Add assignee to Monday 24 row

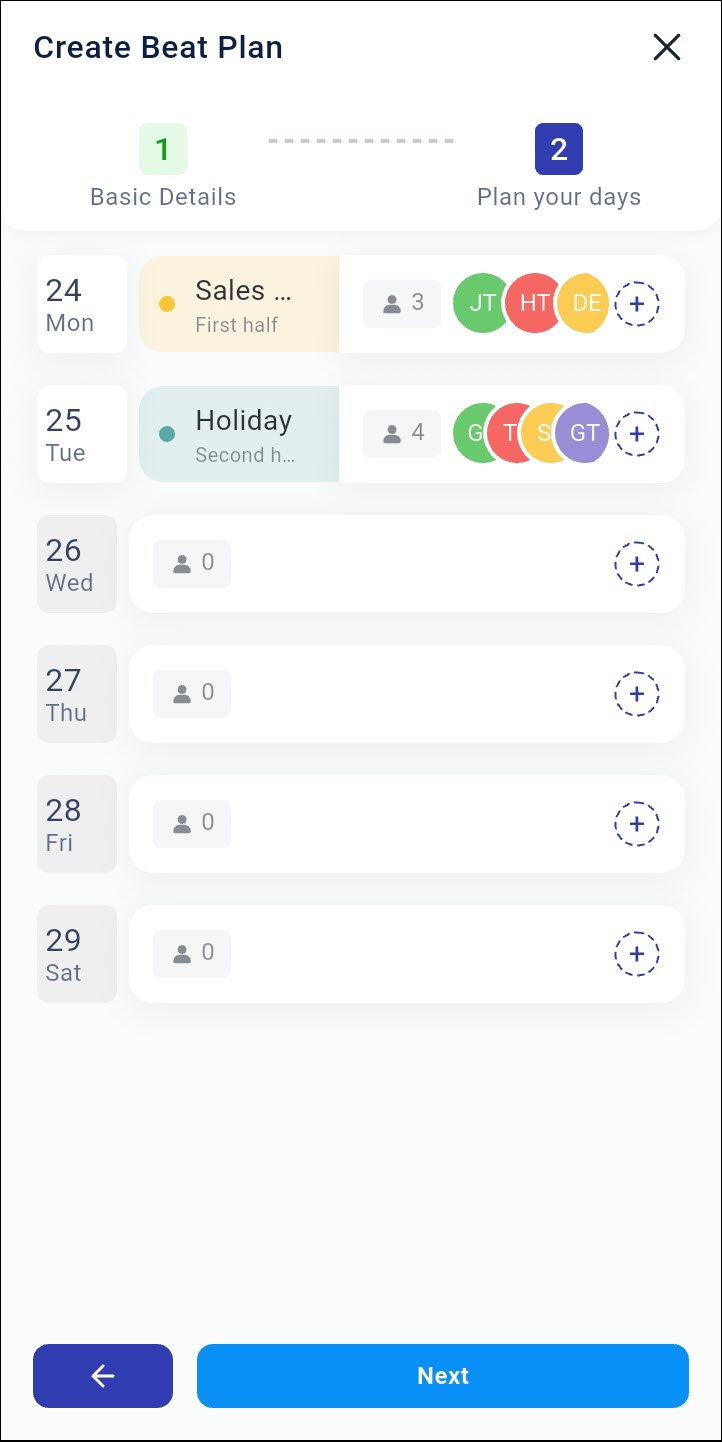(x=636, y=303)
